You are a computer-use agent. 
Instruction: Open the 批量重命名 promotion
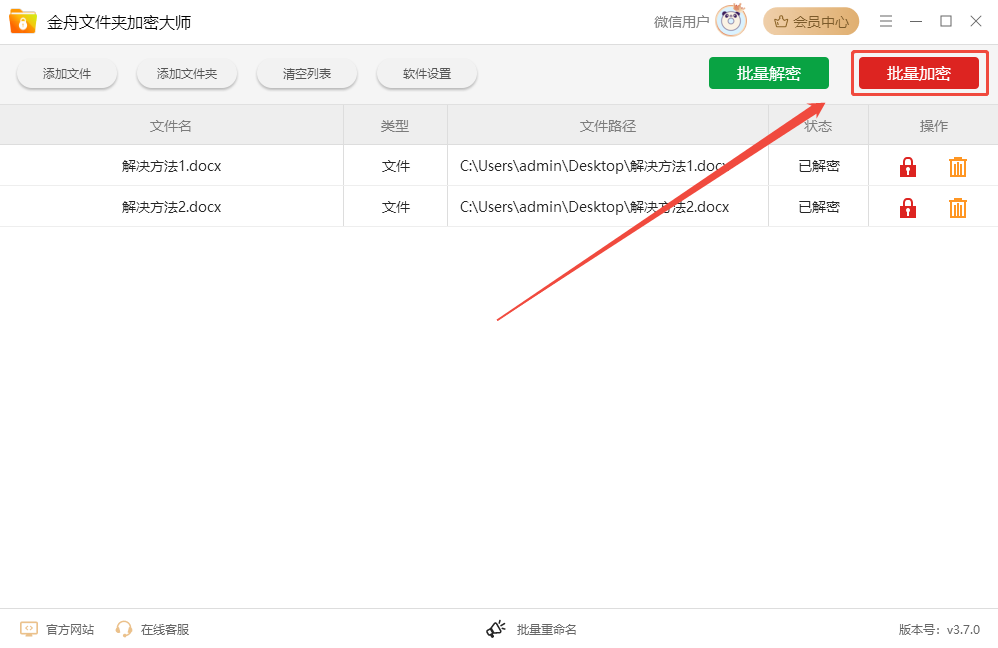click(x=531, y=630)
